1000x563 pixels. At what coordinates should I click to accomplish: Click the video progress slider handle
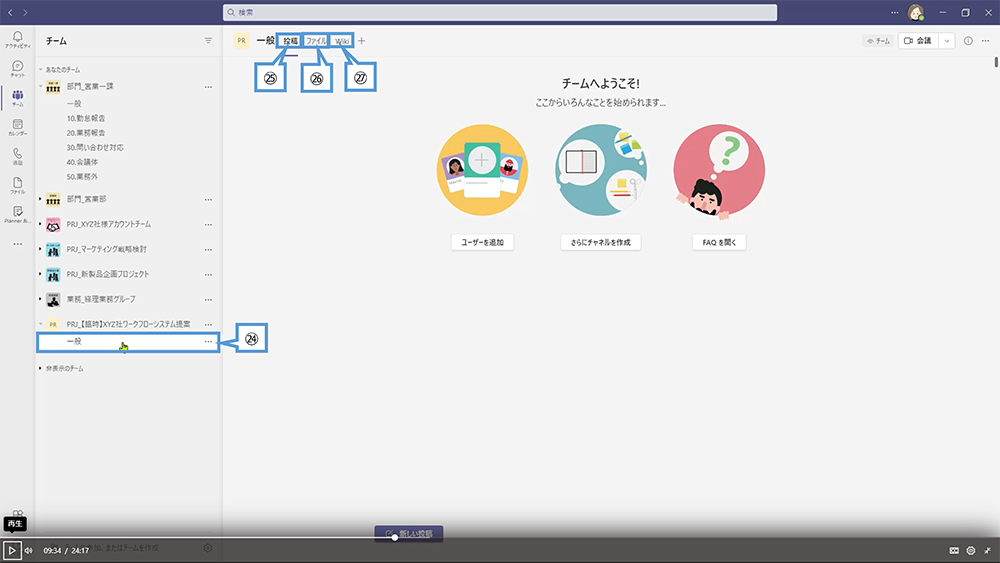(395, 537)
